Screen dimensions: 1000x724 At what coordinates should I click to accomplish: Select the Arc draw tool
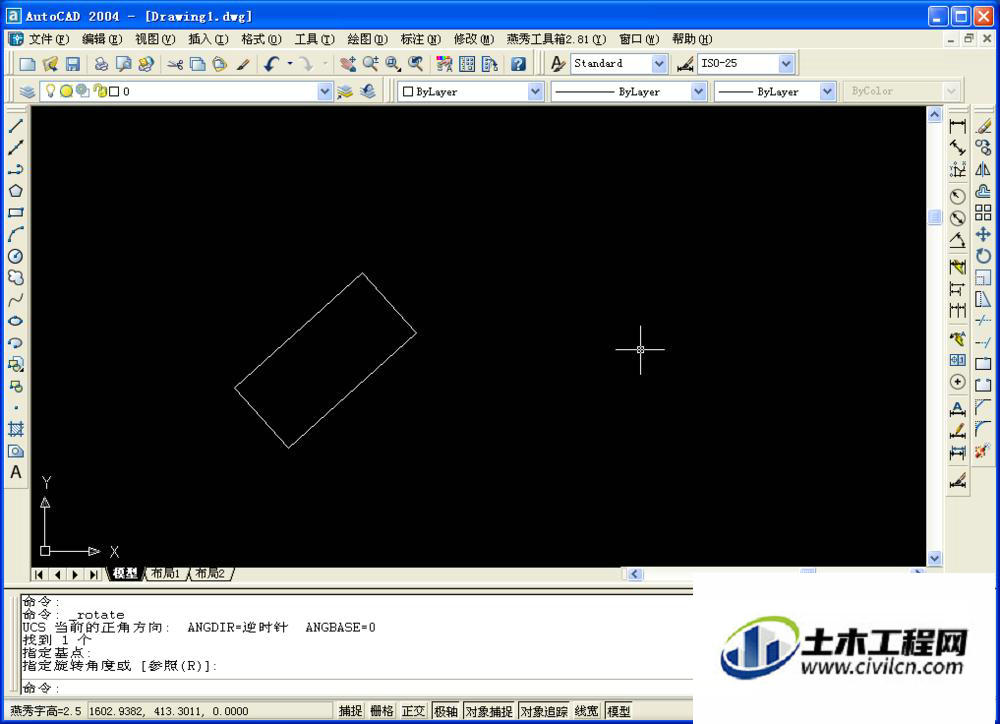[16, 234]
